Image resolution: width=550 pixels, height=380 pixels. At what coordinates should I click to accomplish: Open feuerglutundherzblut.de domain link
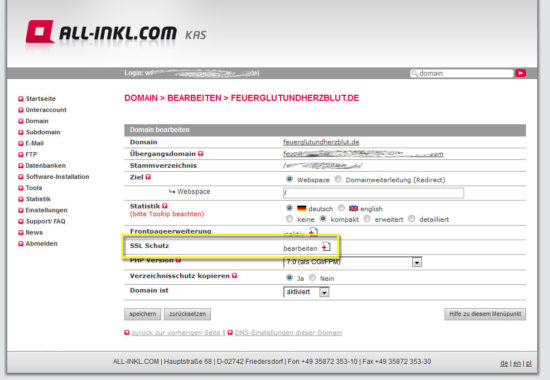(x=321, y=142)
